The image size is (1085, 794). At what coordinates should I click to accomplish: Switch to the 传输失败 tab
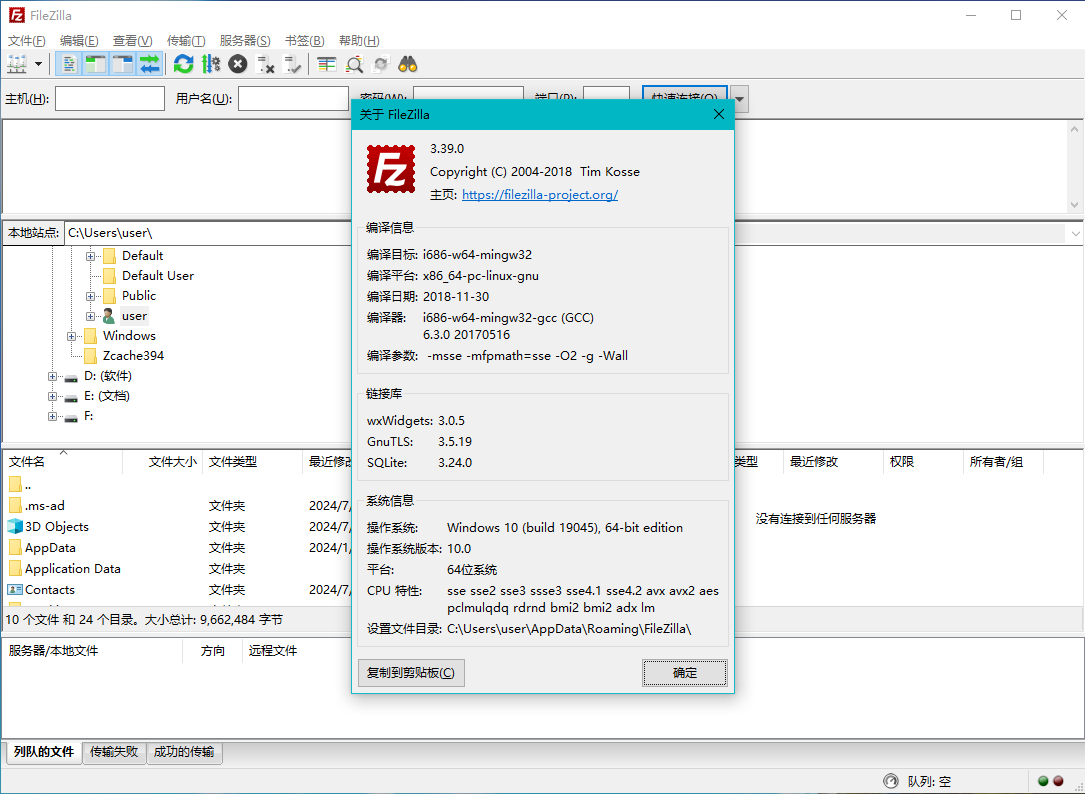tap(114, 752)
